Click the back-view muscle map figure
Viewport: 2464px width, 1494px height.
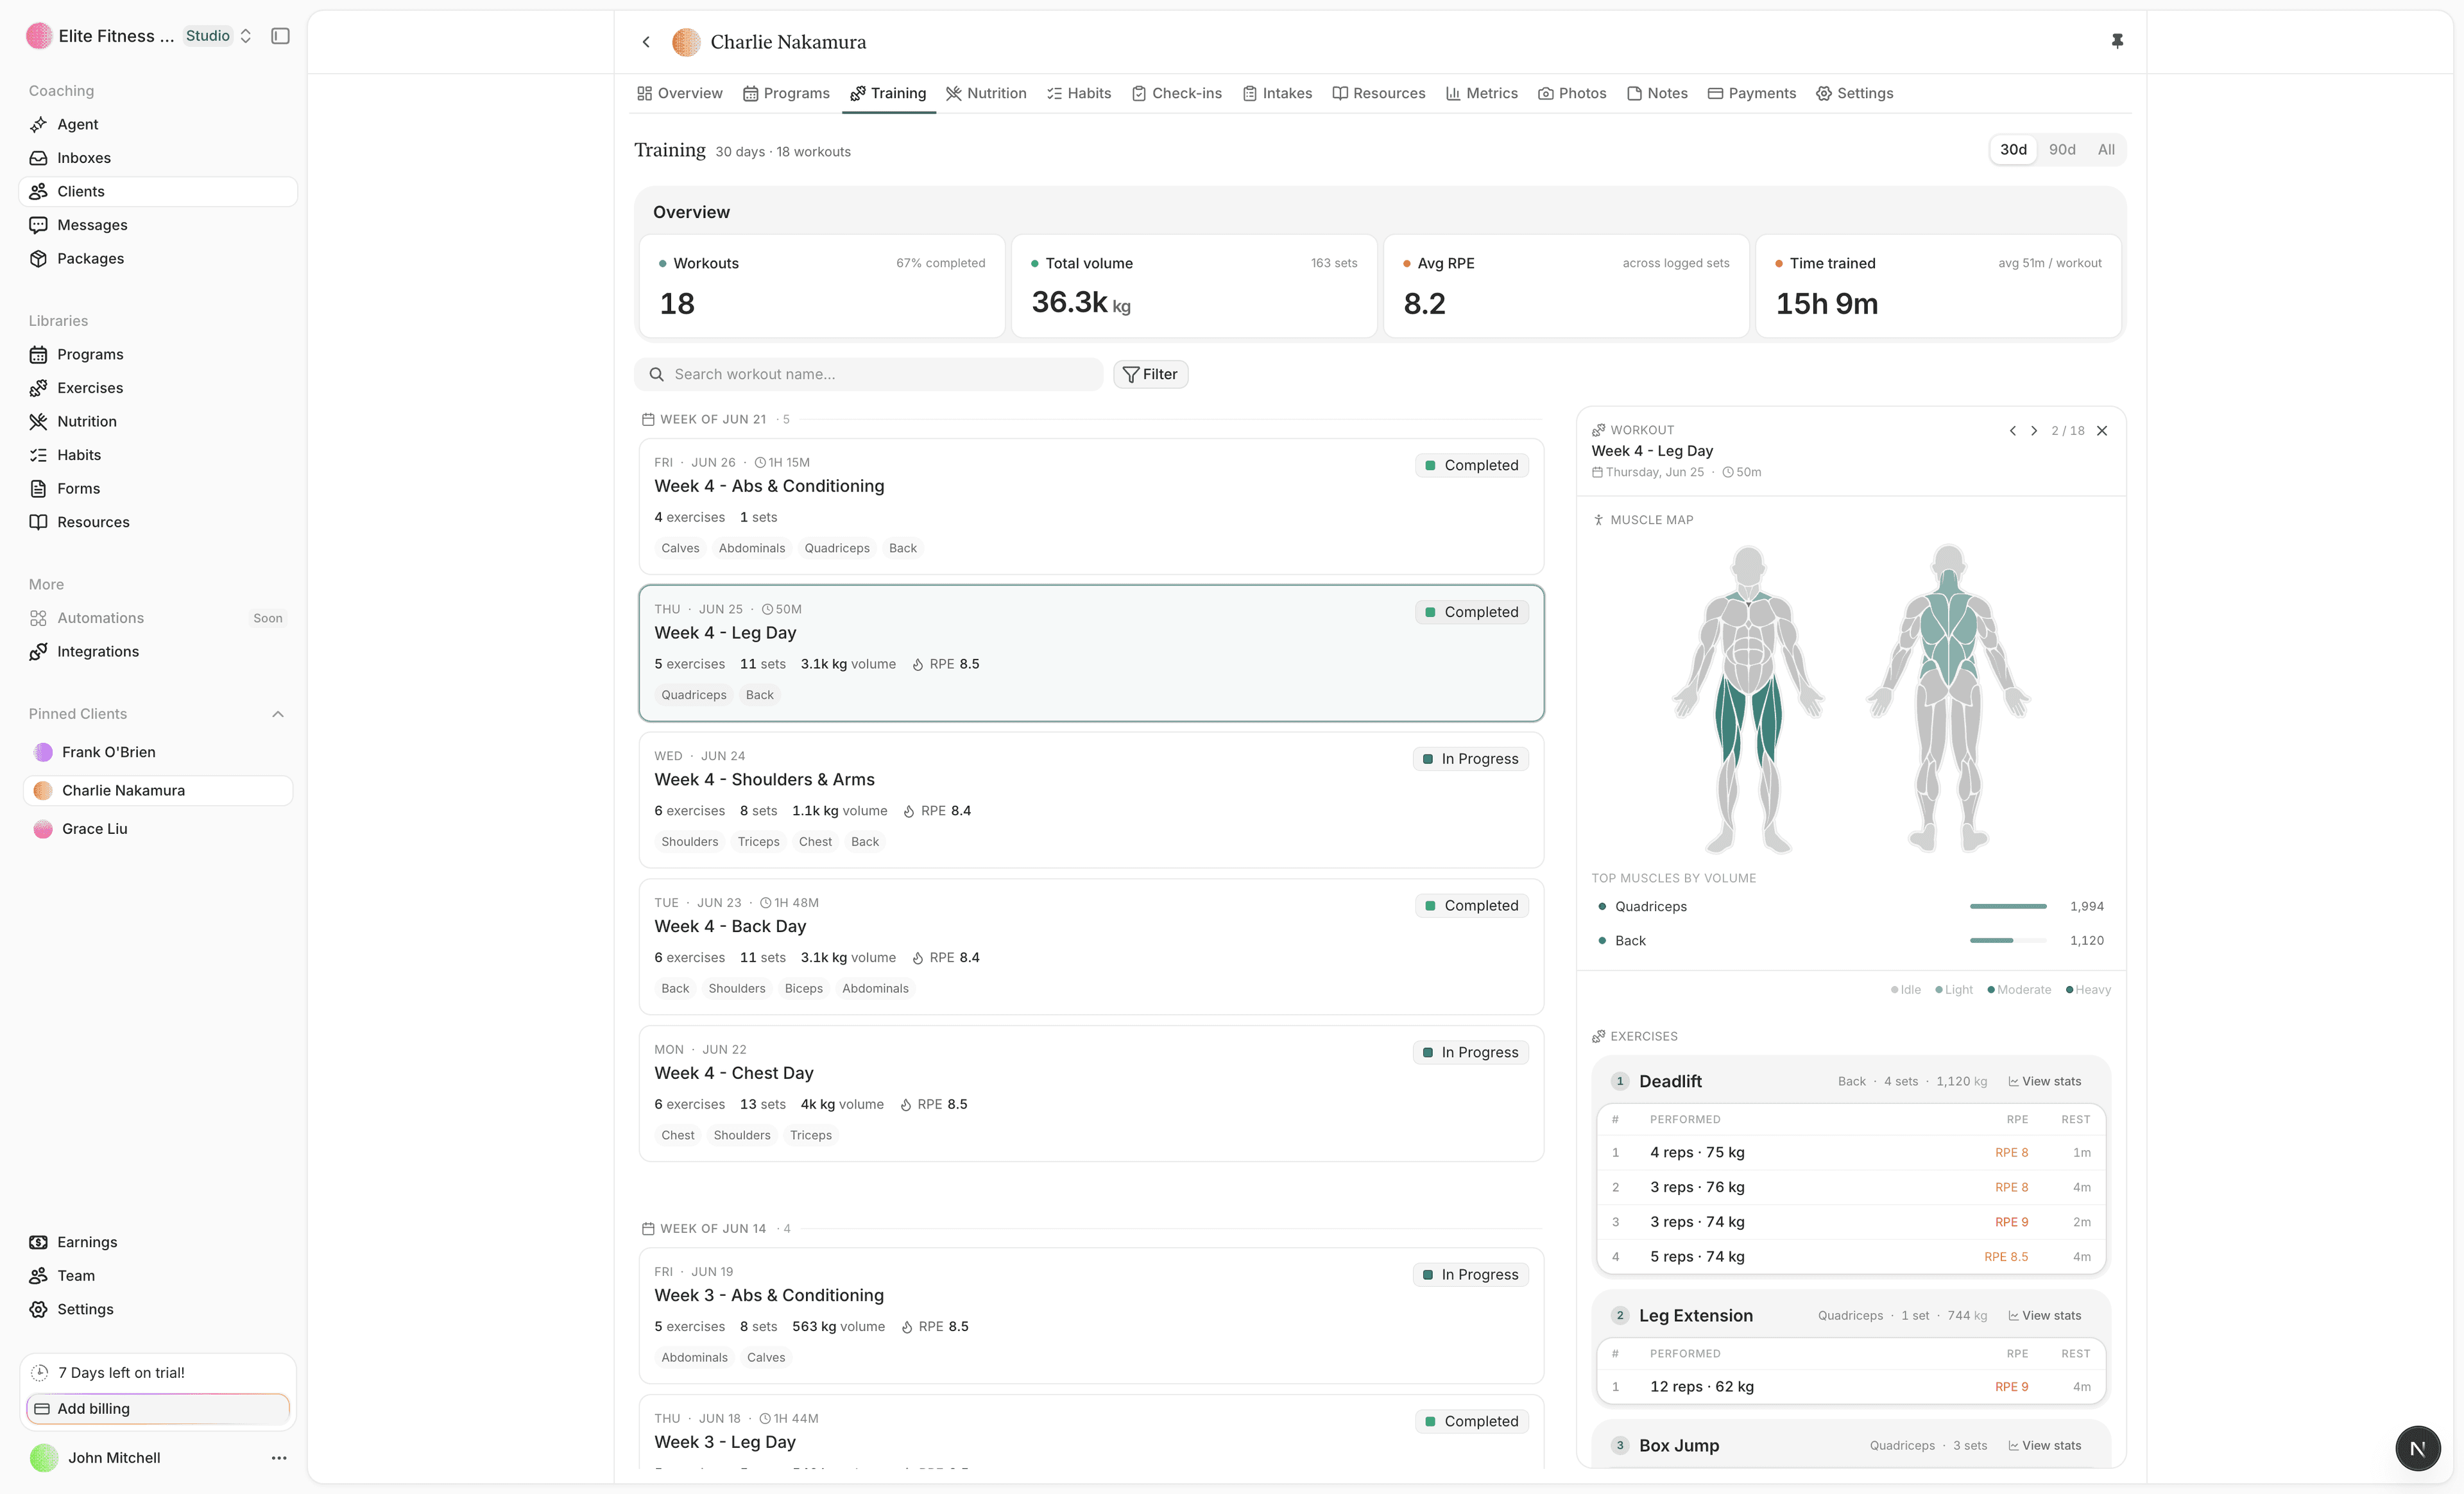(x=1948, y=698)
